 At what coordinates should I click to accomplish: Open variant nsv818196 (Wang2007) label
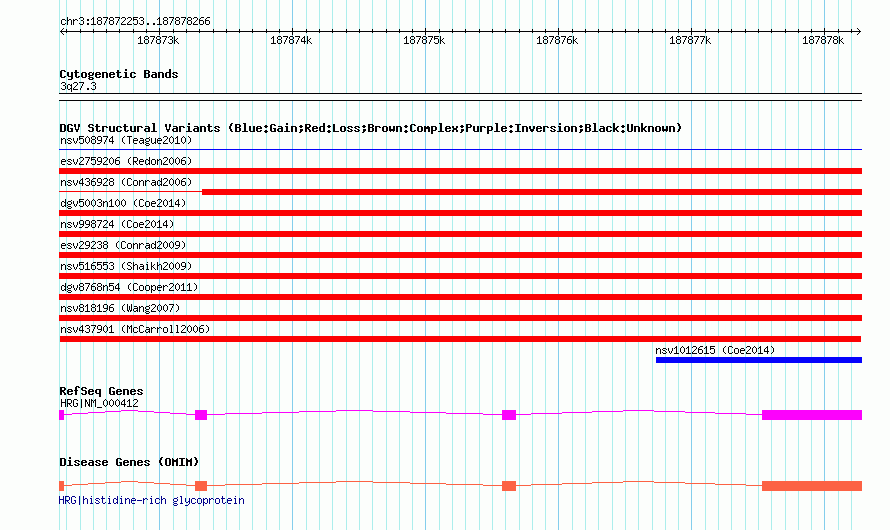pos(120,308)
